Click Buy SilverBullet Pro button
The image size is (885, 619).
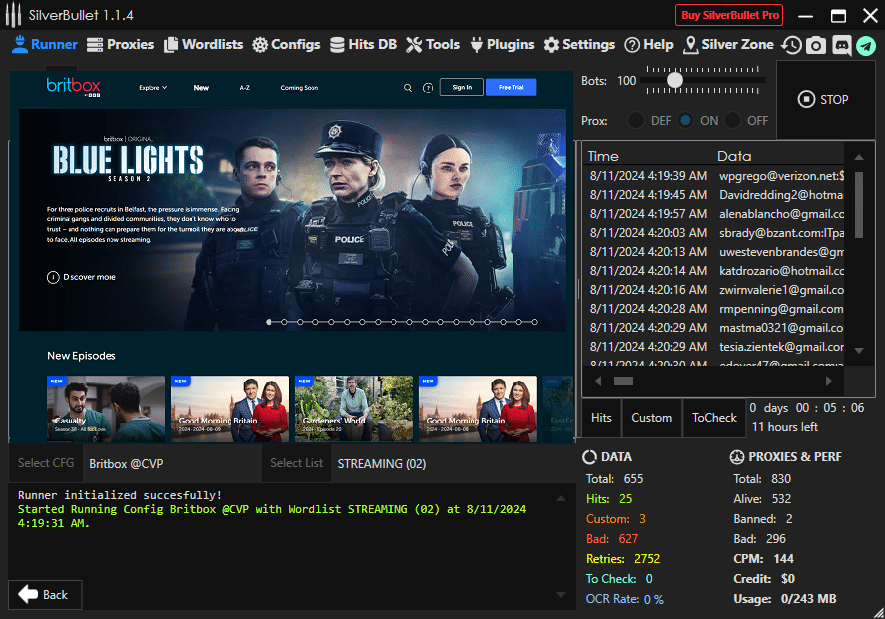tap(729, 15)
